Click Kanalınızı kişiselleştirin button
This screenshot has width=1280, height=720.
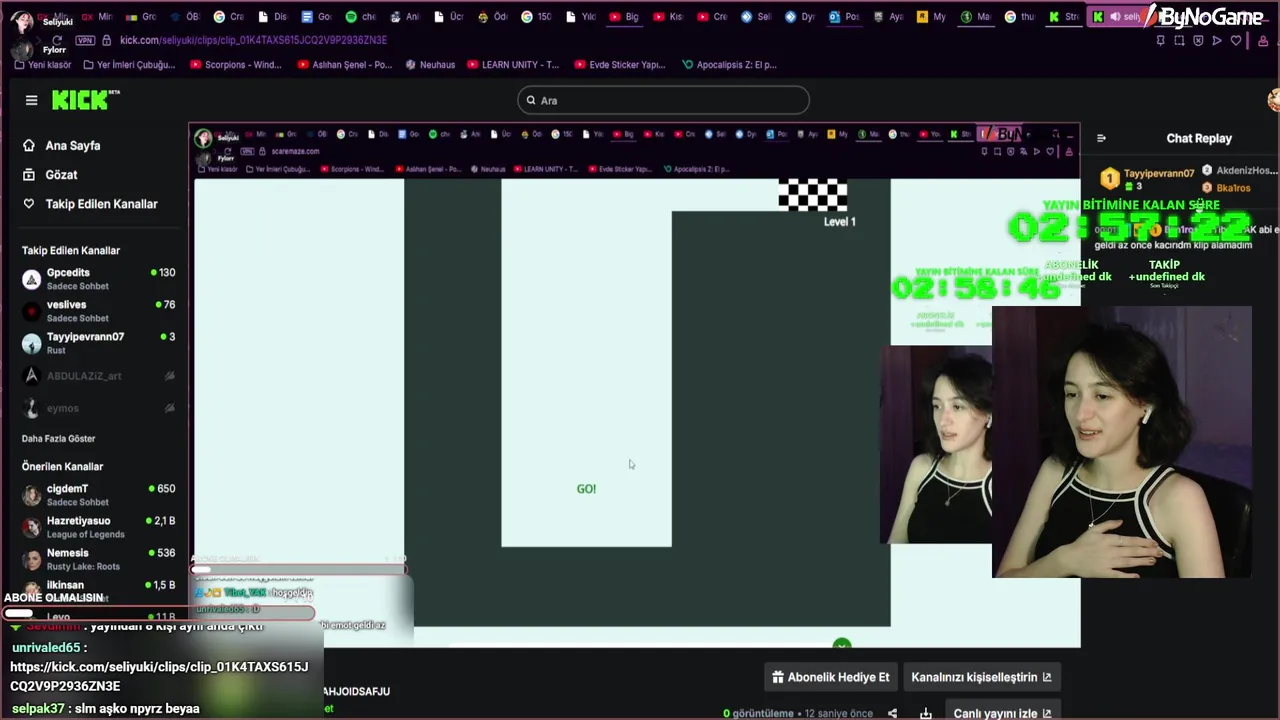980,677
